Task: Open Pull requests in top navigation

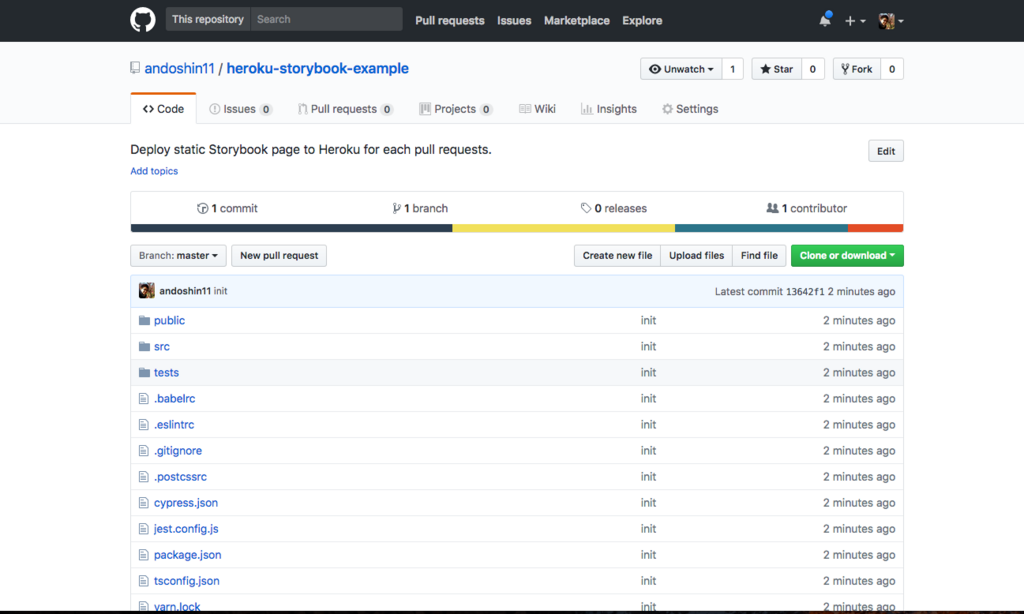Action: [450, 21]
